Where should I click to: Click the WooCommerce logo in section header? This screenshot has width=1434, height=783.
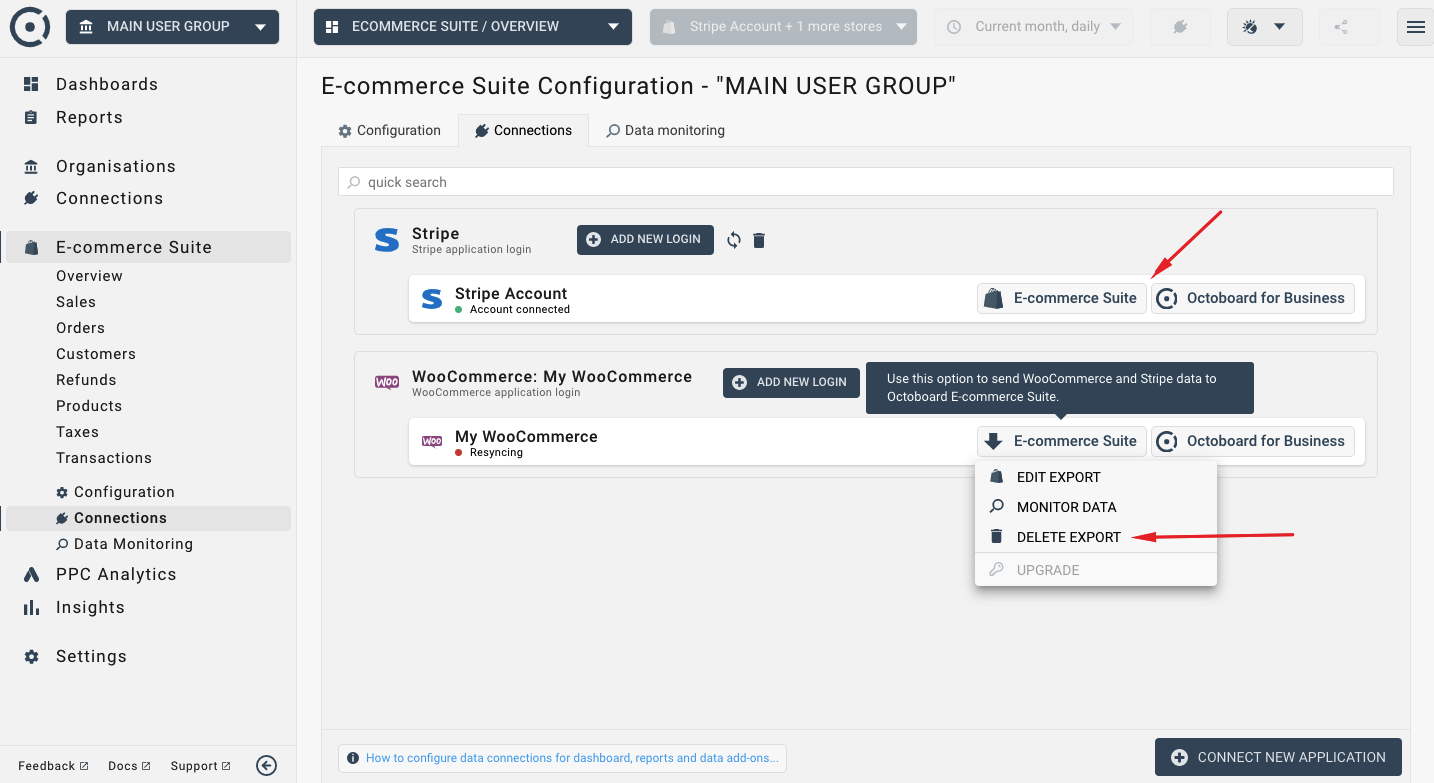pos(387,382)
